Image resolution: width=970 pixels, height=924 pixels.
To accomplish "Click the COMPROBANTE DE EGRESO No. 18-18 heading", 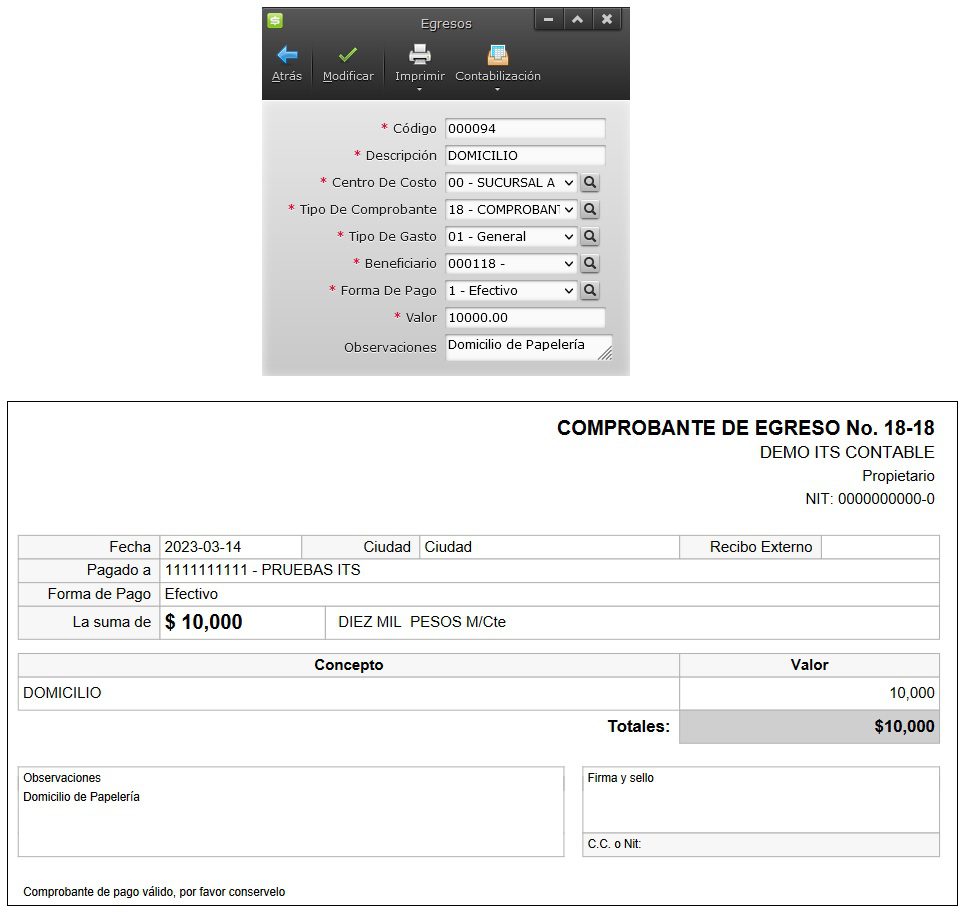I will [x=745, y=428].
